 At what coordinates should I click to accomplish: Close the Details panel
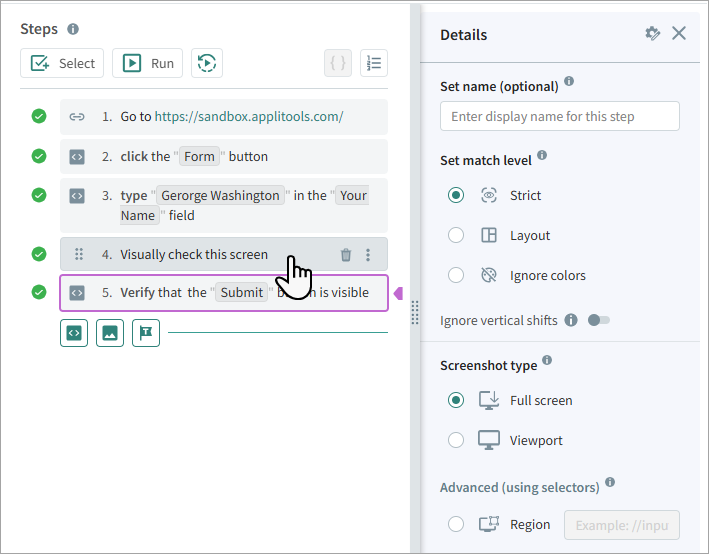pyautogui.click(x=679, y=34)
